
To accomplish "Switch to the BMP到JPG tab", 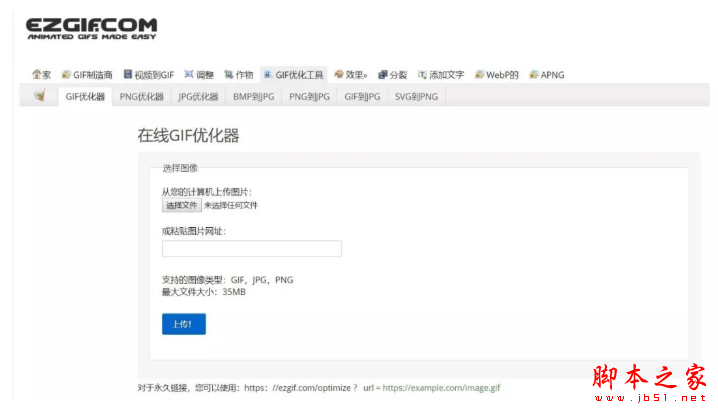I will 254,97.
